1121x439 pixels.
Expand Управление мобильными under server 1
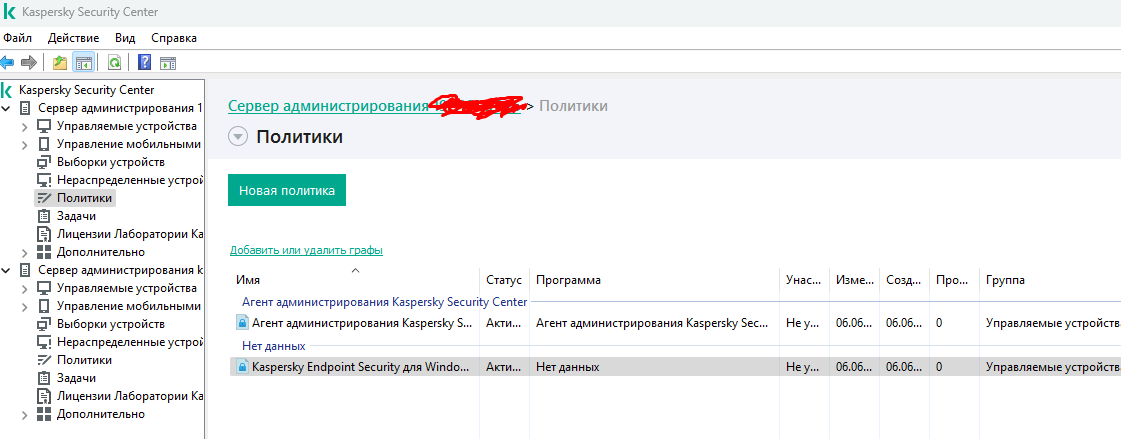pos(25,144)
